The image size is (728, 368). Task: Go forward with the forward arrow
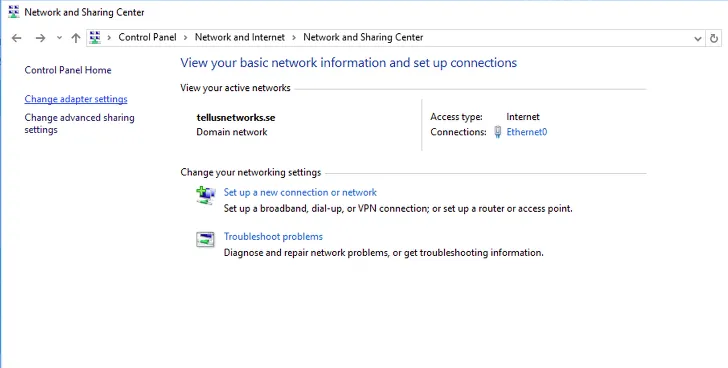click(x=40, y=38)
